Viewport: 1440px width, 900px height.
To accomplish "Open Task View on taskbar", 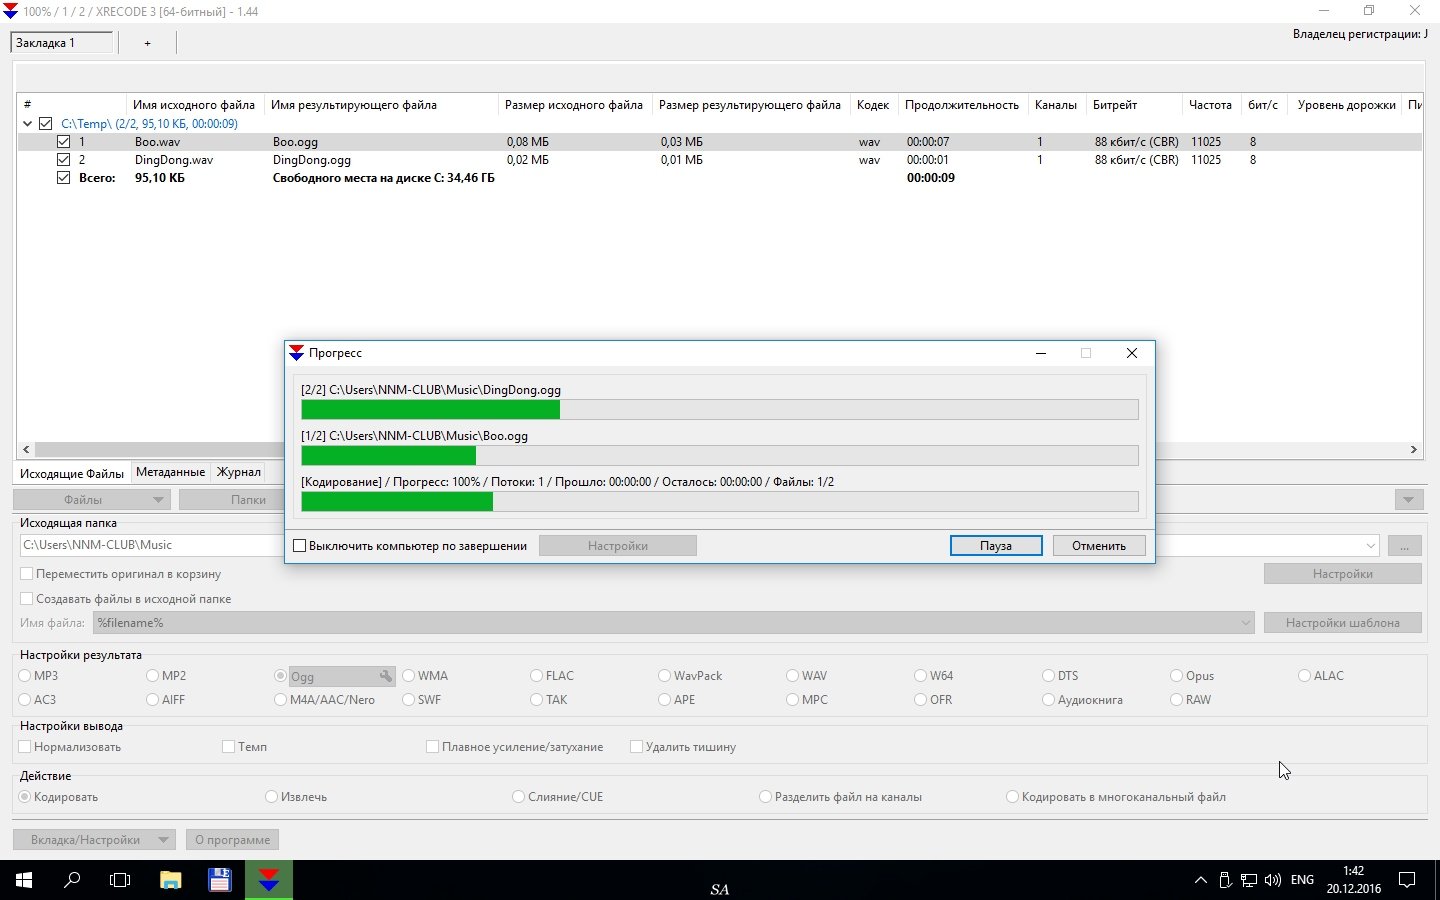I will [x=120, y=880].
